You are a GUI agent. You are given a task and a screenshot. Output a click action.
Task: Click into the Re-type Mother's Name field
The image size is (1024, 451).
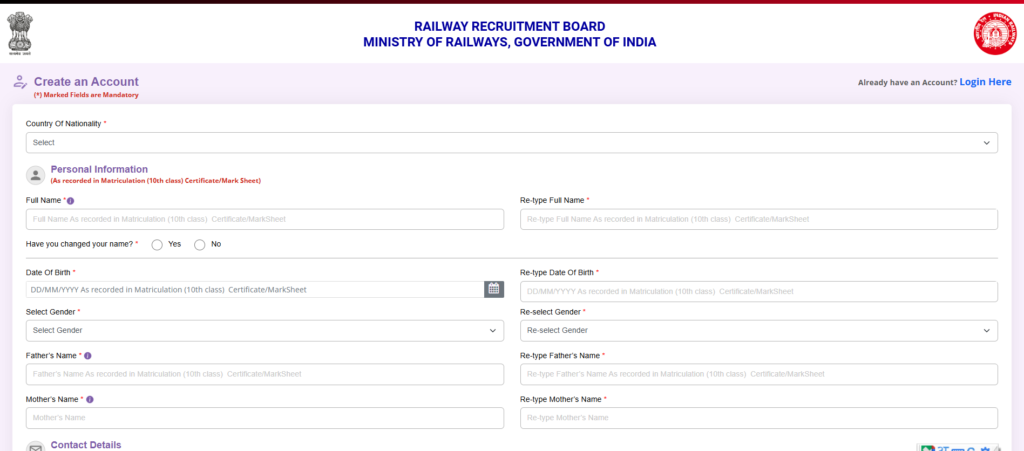pos(759,418)
